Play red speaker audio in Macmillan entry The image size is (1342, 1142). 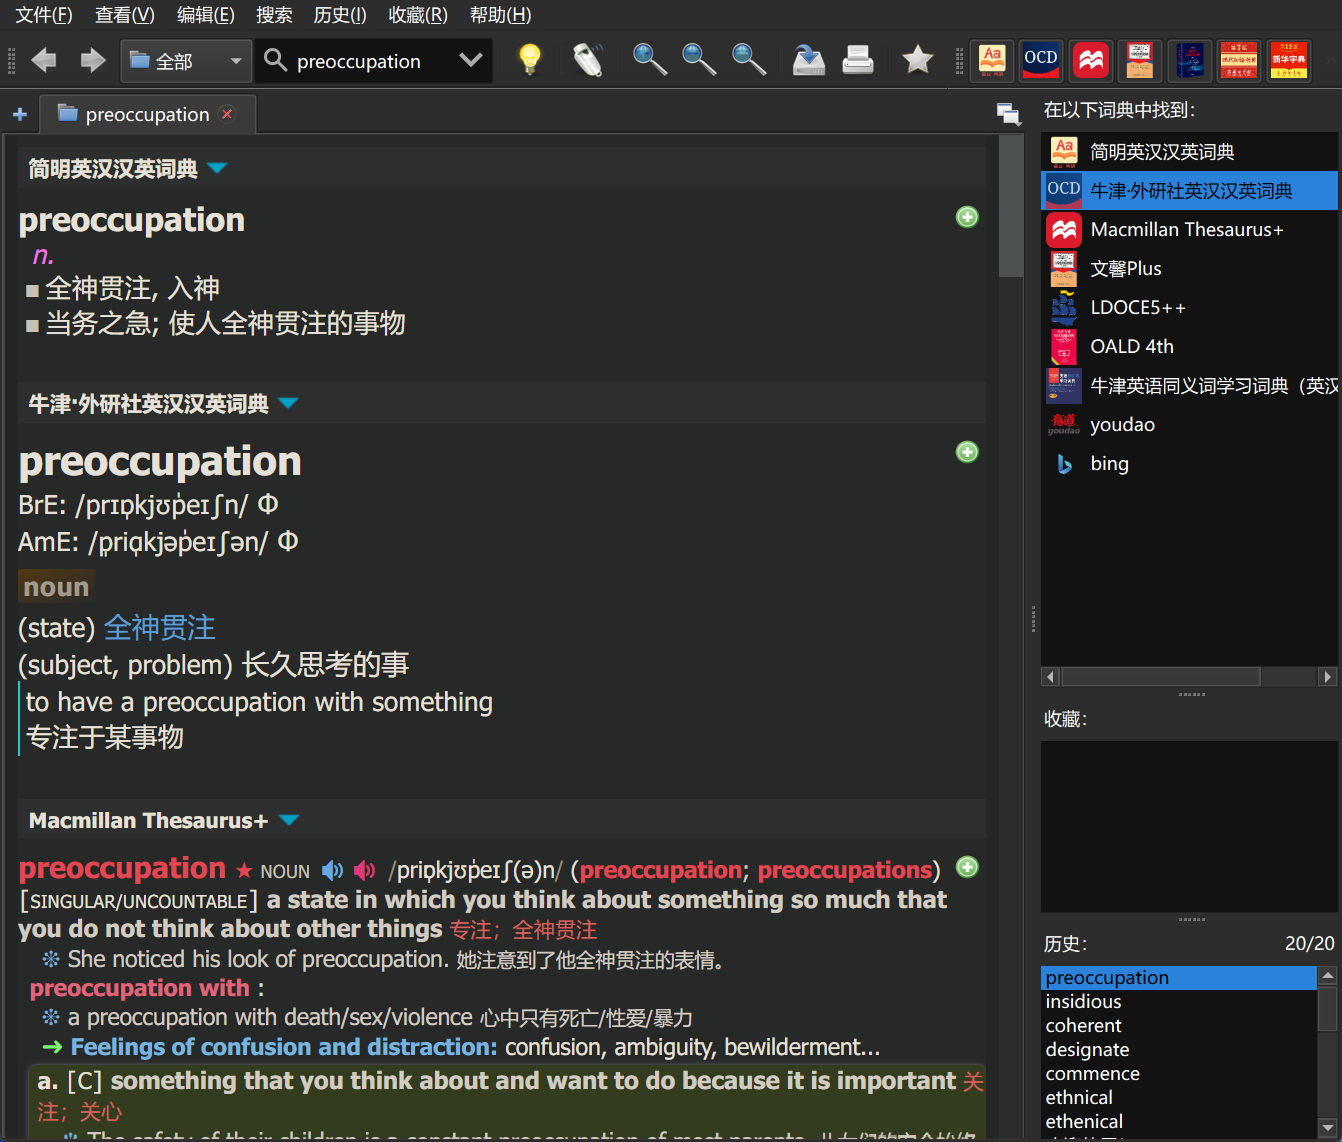(x=365, y=871)
